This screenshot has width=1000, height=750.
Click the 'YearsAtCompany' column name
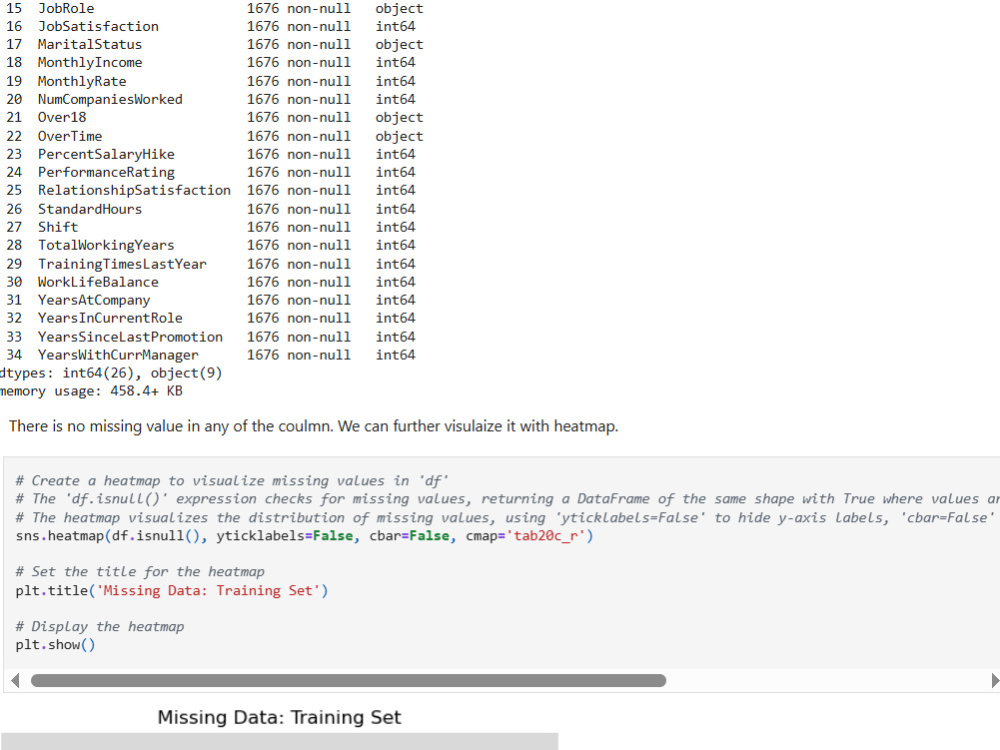point(94,300)
